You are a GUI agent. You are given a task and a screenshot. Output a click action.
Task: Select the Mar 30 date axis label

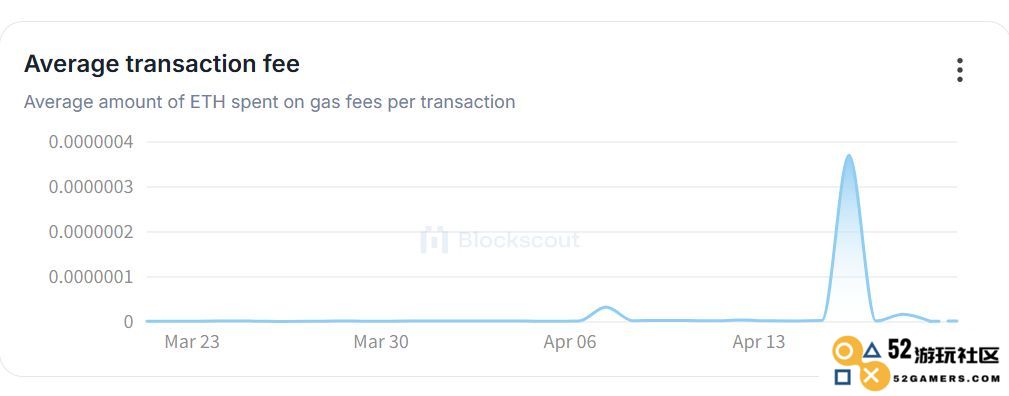[x=381, y=342]
